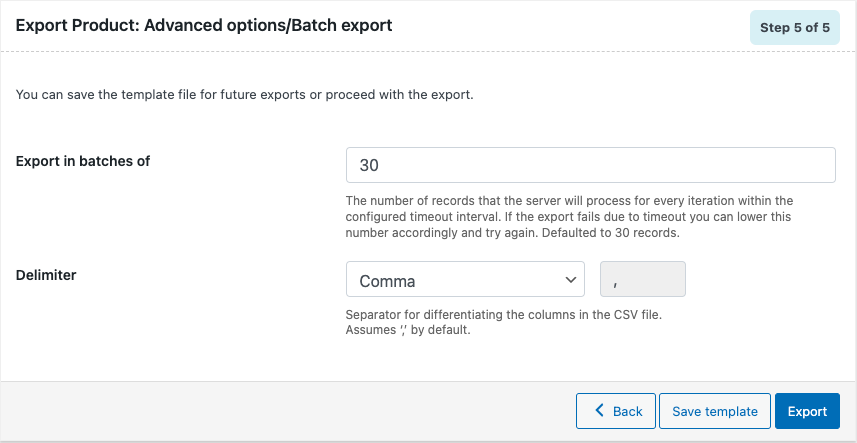Click the Assumes ',' by default note
This screenshot has width=857, height=443.
[x=408, y=330]
